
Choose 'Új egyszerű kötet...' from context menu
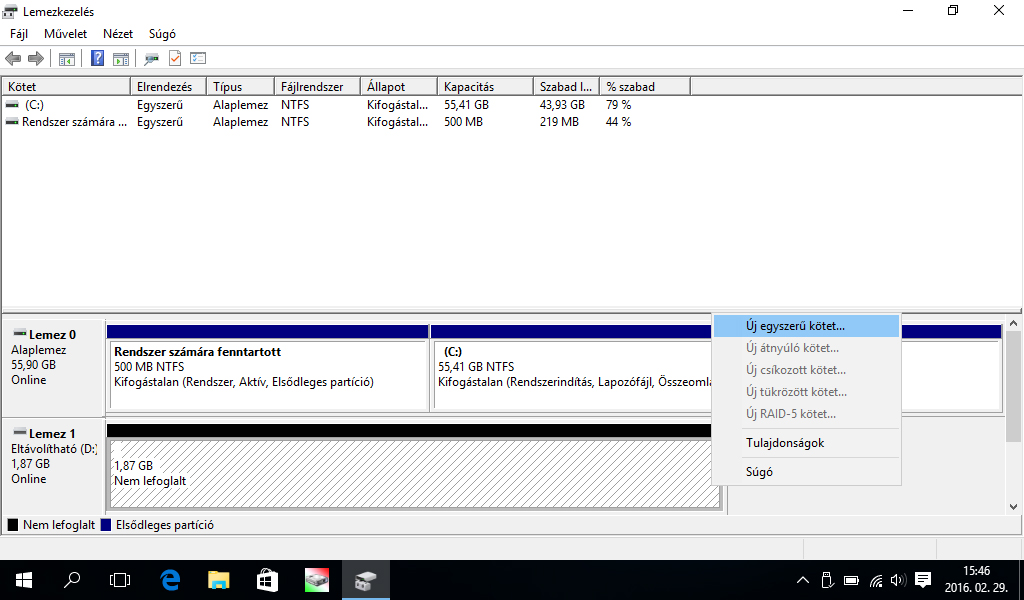click(x=795, y=326)
